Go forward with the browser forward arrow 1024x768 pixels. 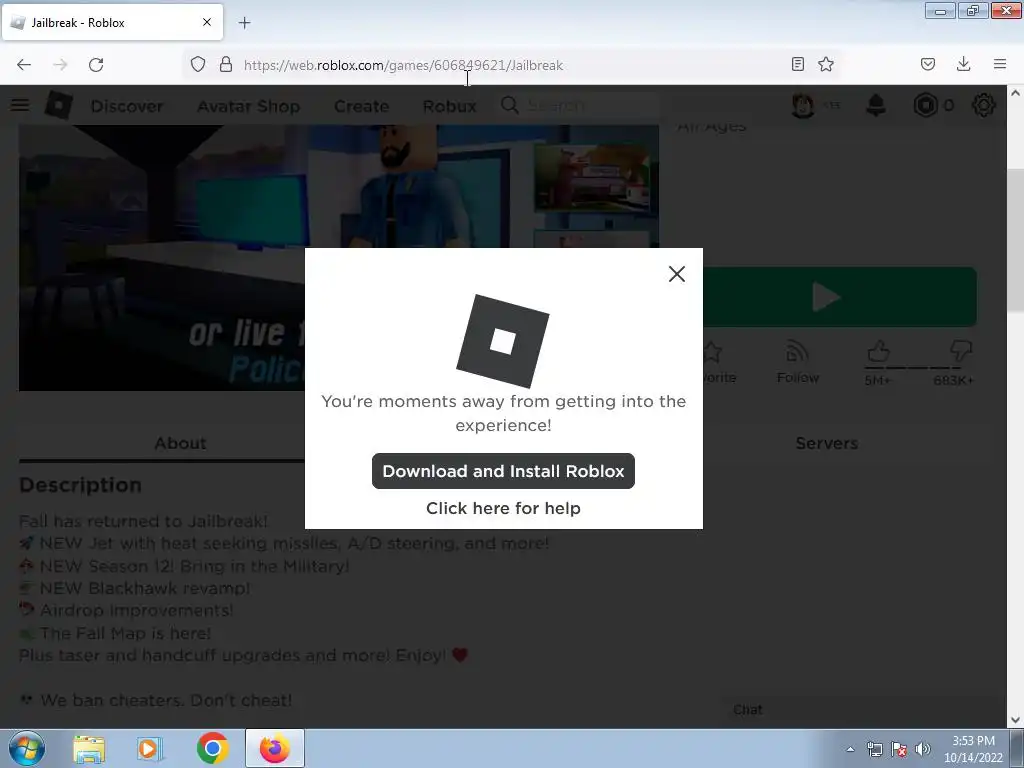(x=60, y=65)
